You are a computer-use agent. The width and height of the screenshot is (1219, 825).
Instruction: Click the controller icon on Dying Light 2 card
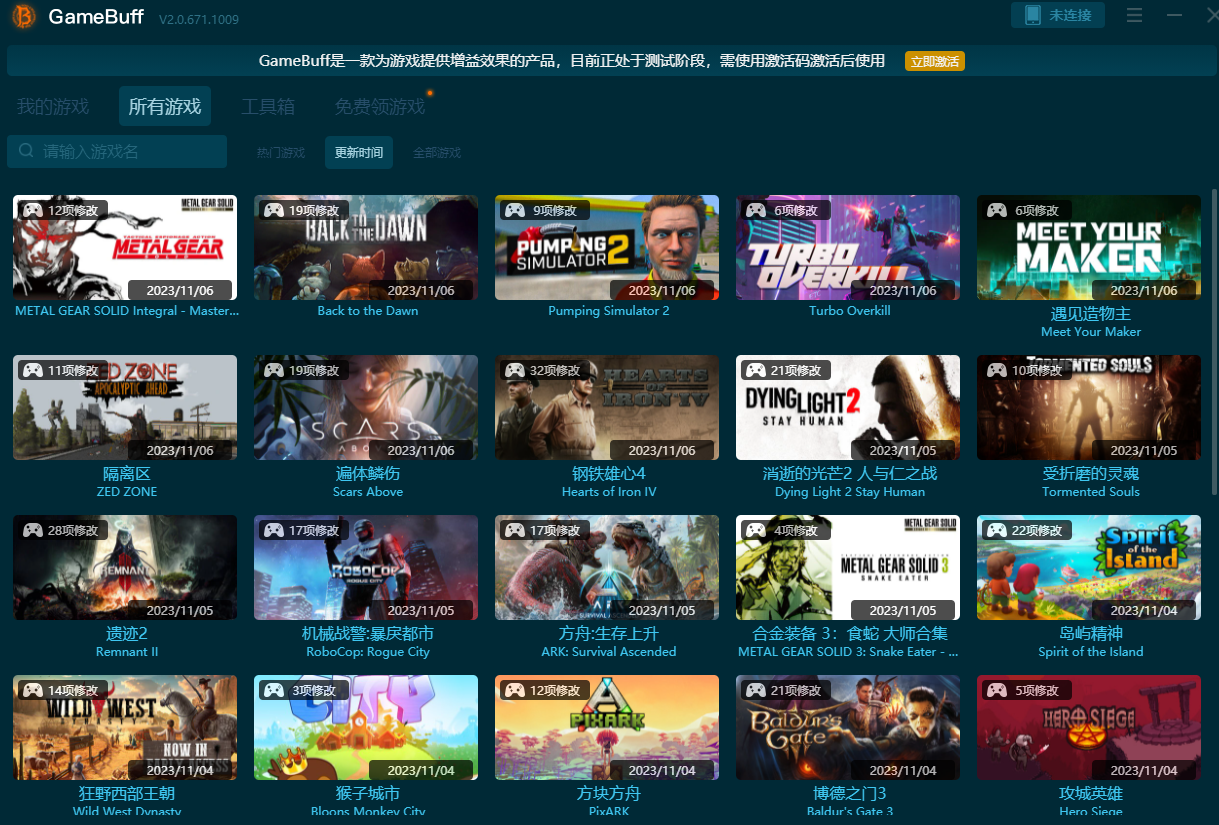click(x=755, y=370)
